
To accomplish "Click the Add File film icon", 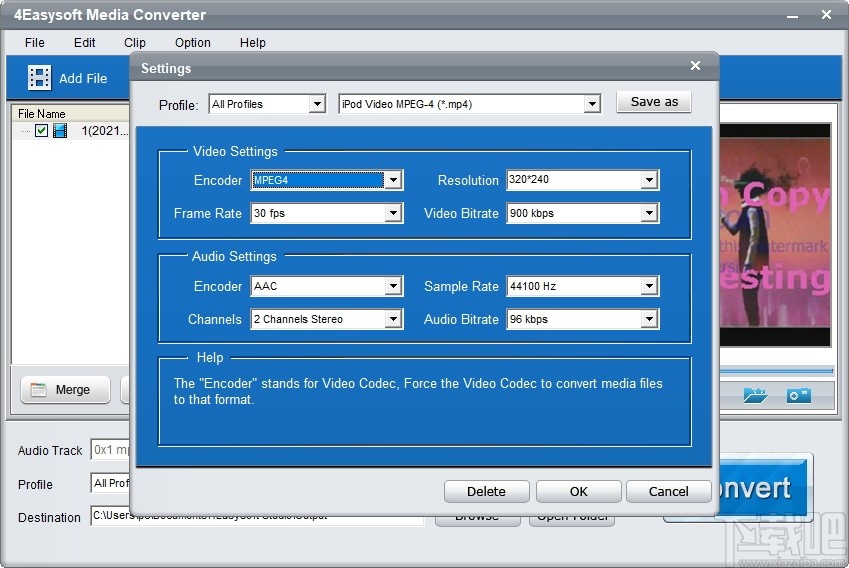I will tap(40, 77).
